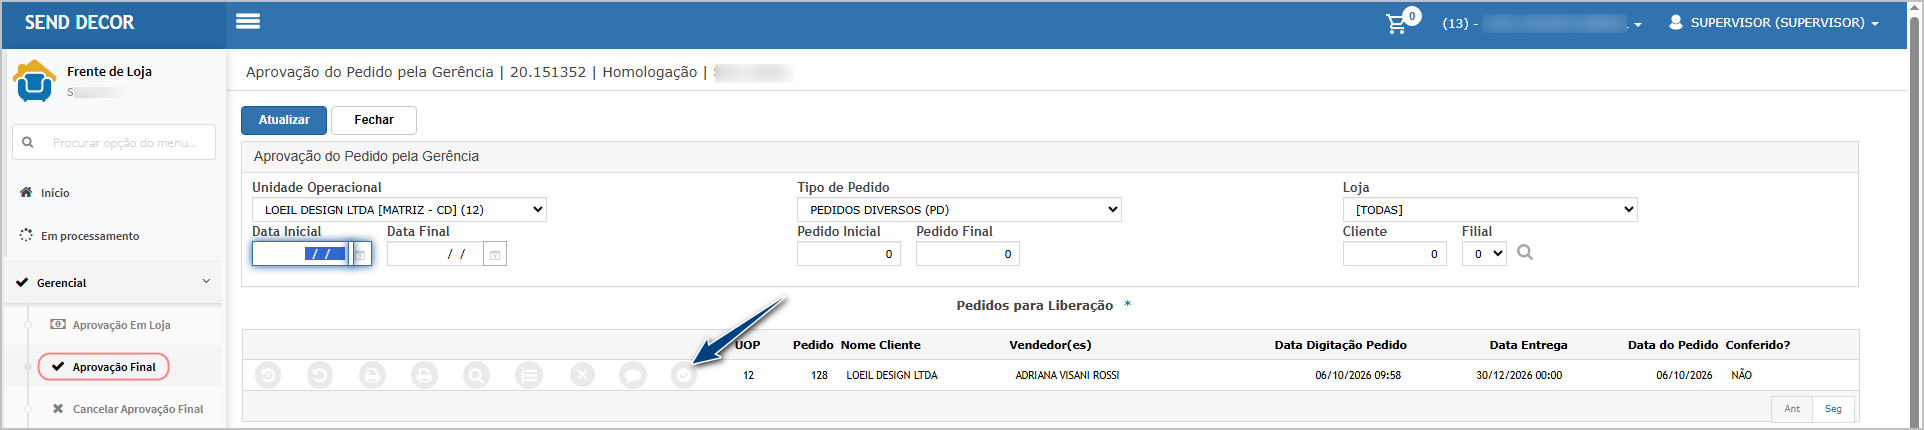Click the checkmark approve icon in order row

tap(684, 375)
